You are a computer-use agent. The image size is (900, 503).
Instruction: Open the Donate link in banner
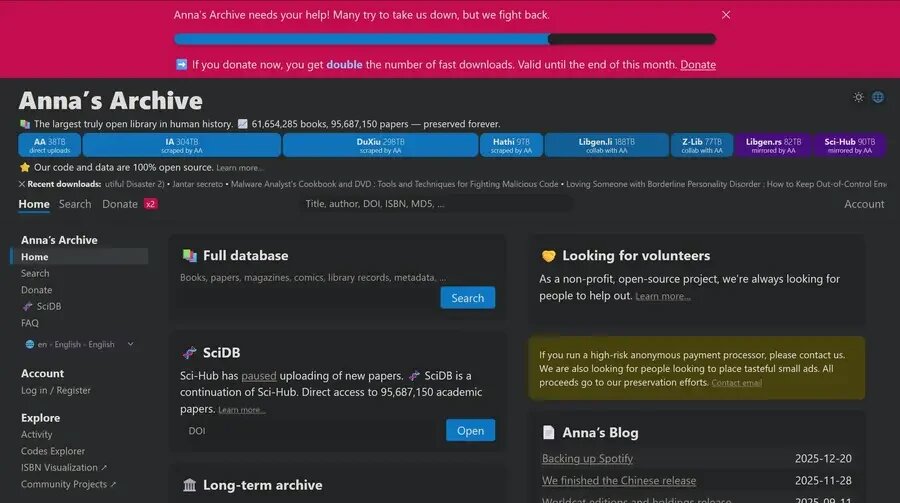click(698, 65)
